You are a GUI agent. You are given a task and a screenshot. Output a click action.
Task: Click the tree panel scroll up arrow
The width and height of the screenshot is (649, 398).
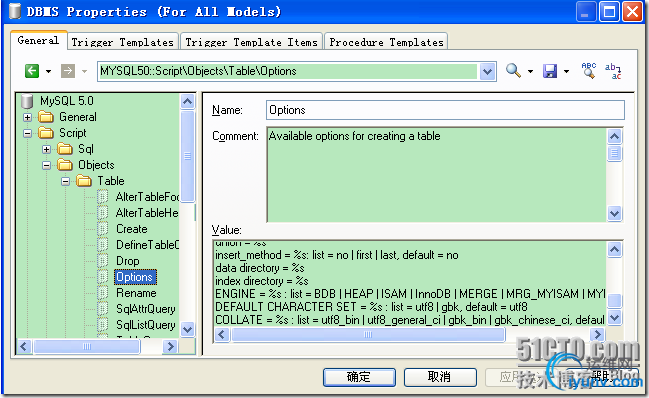(187, 101)
